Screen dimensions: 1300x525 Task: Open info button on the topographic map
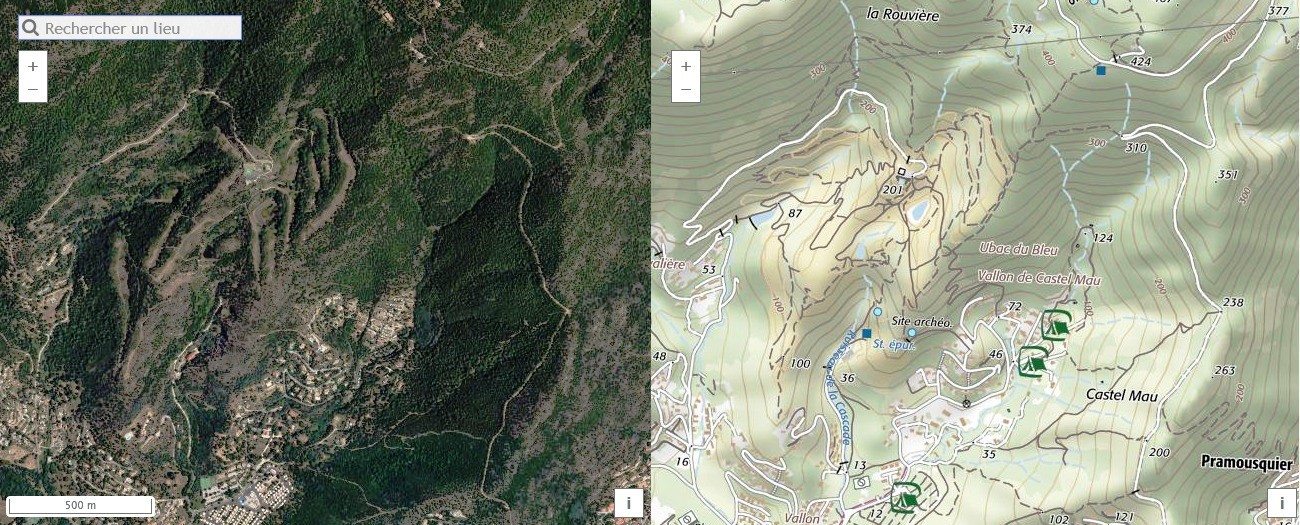[x=1282, y=503]
